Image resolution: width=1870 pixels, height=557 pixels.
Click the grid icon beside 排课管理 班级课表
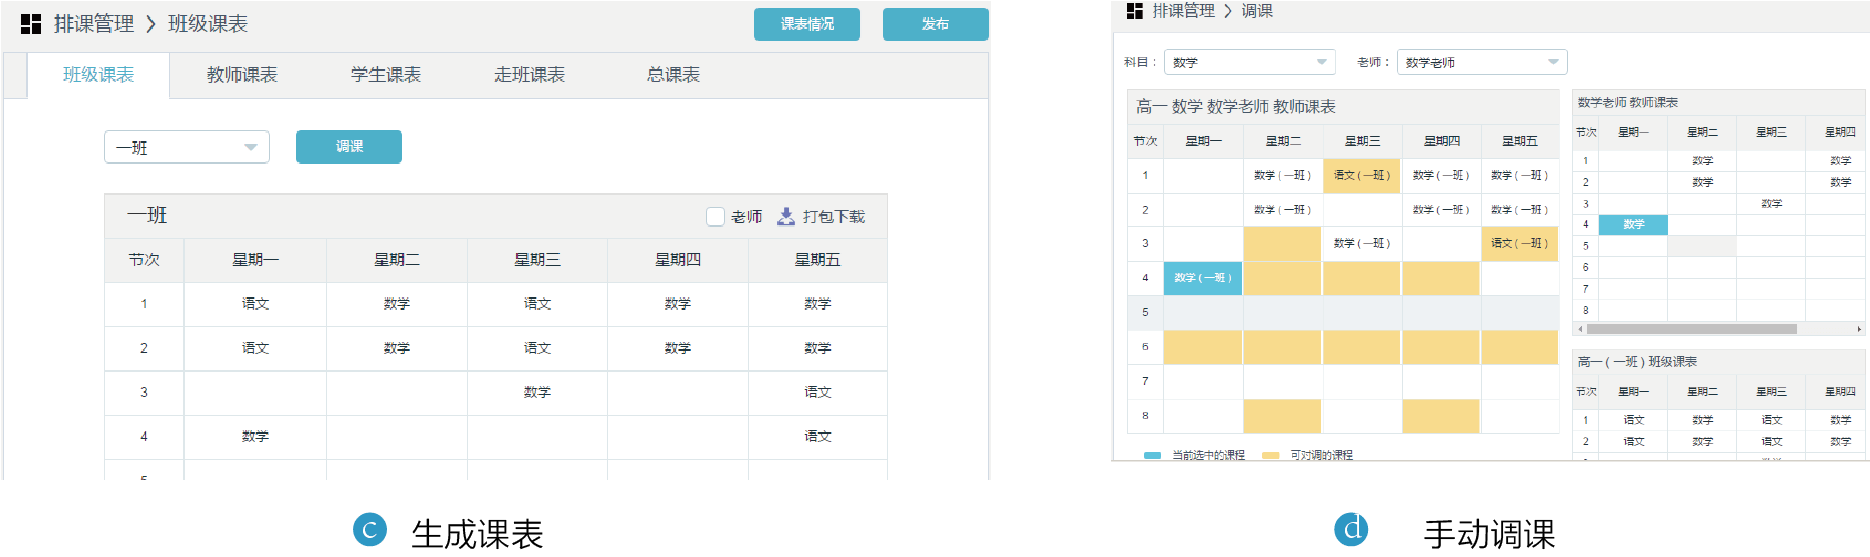point(31,24)
